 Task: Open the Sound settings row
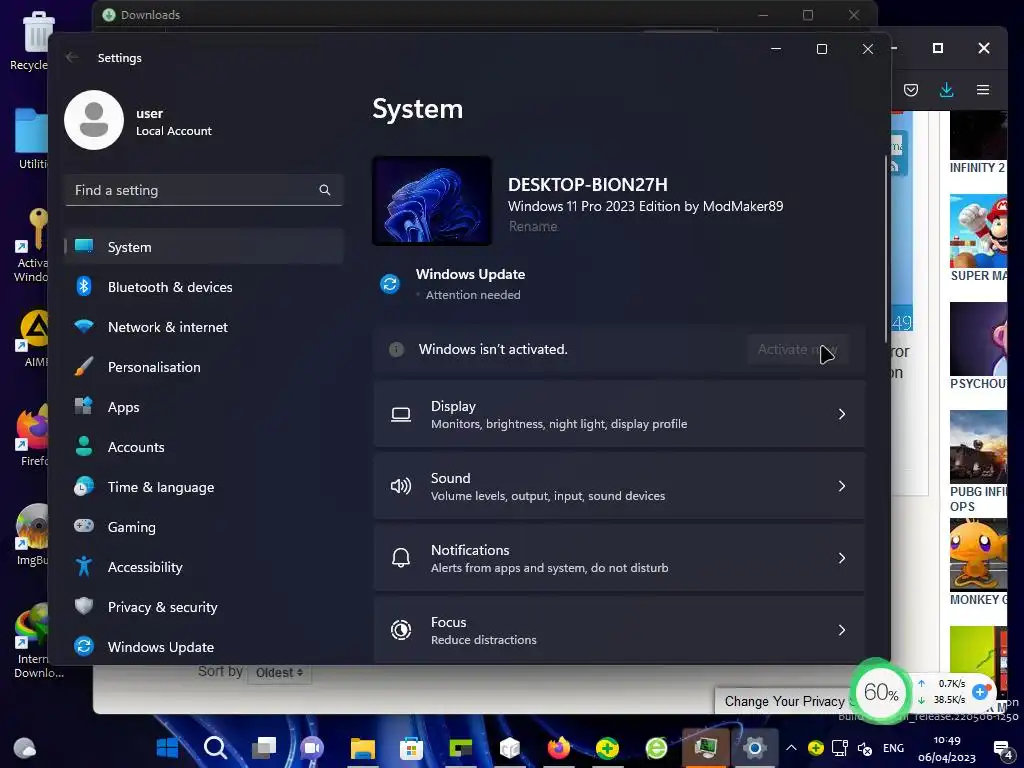click(619, 486)
